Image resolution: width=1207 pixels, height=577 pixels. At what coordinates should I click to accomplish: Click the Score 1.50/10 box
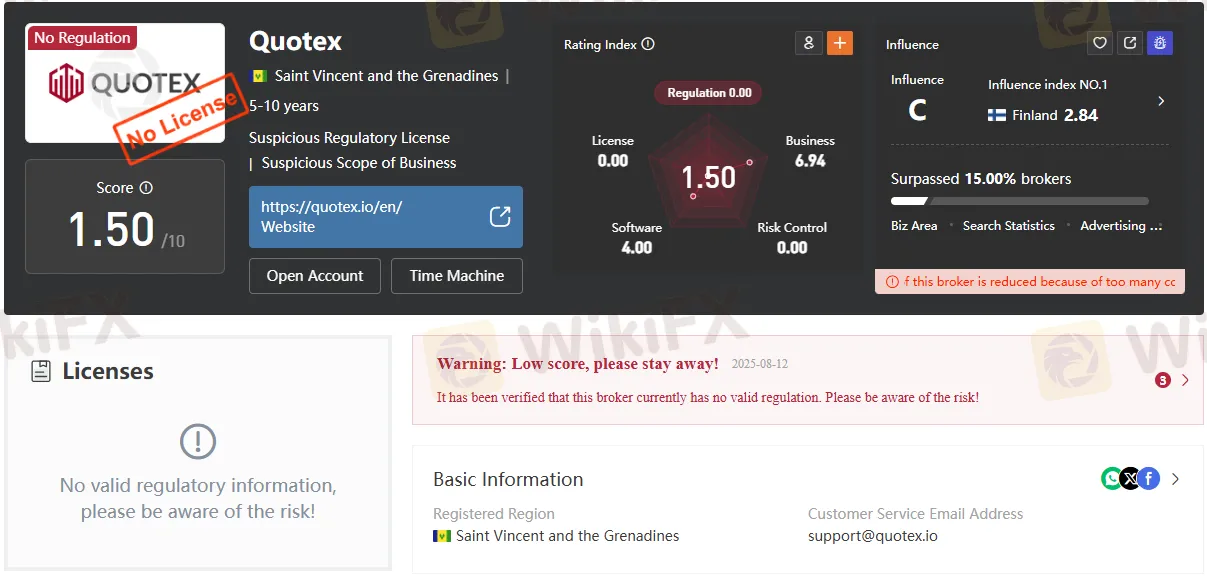pyautogui.click(x=125, y=216)
